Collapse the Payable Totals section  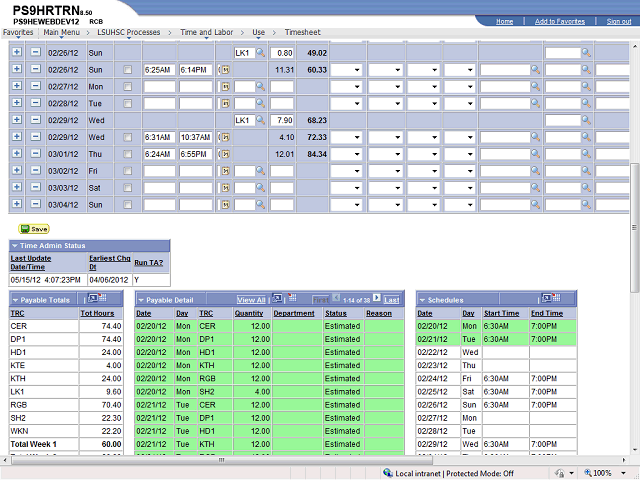click(x=15, y=300)
